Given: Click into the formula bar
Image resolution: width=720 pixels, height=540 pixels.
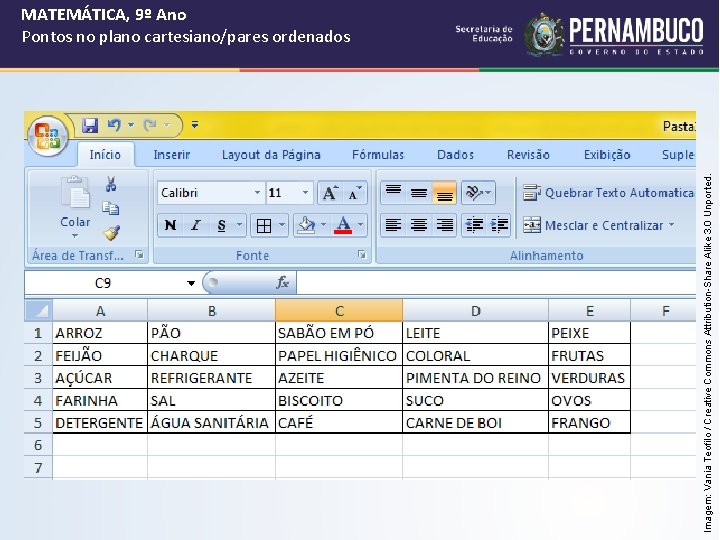Looking at the screenshot, I should 496,282.
